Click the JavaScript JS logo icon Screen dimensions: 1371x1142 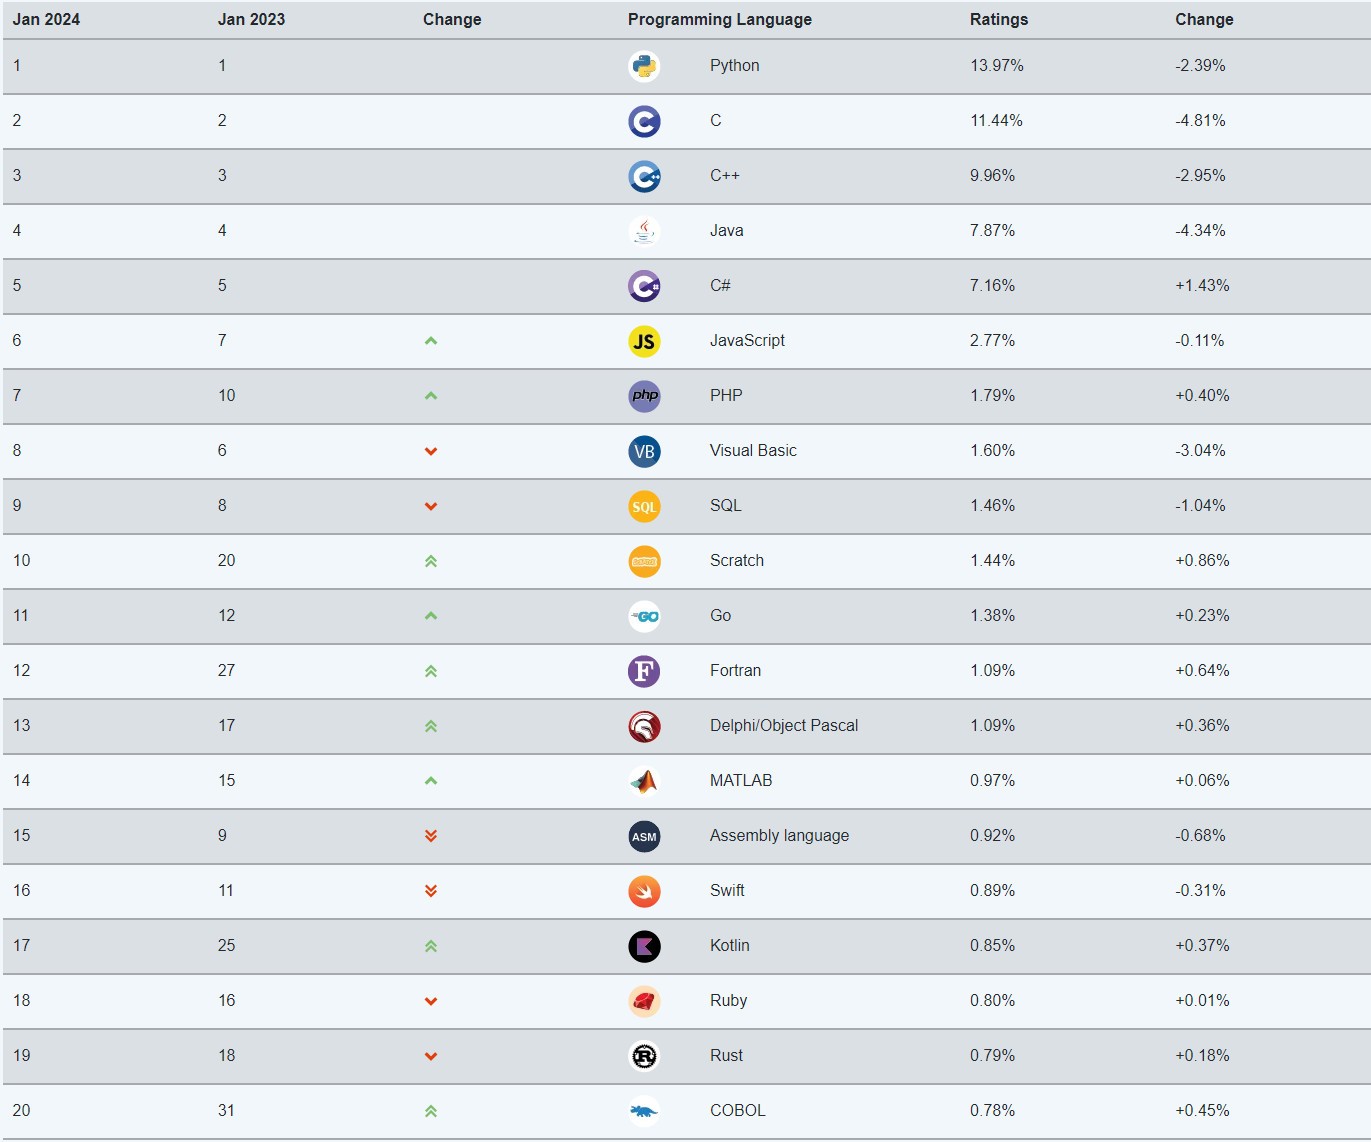[x=644, y=341]
